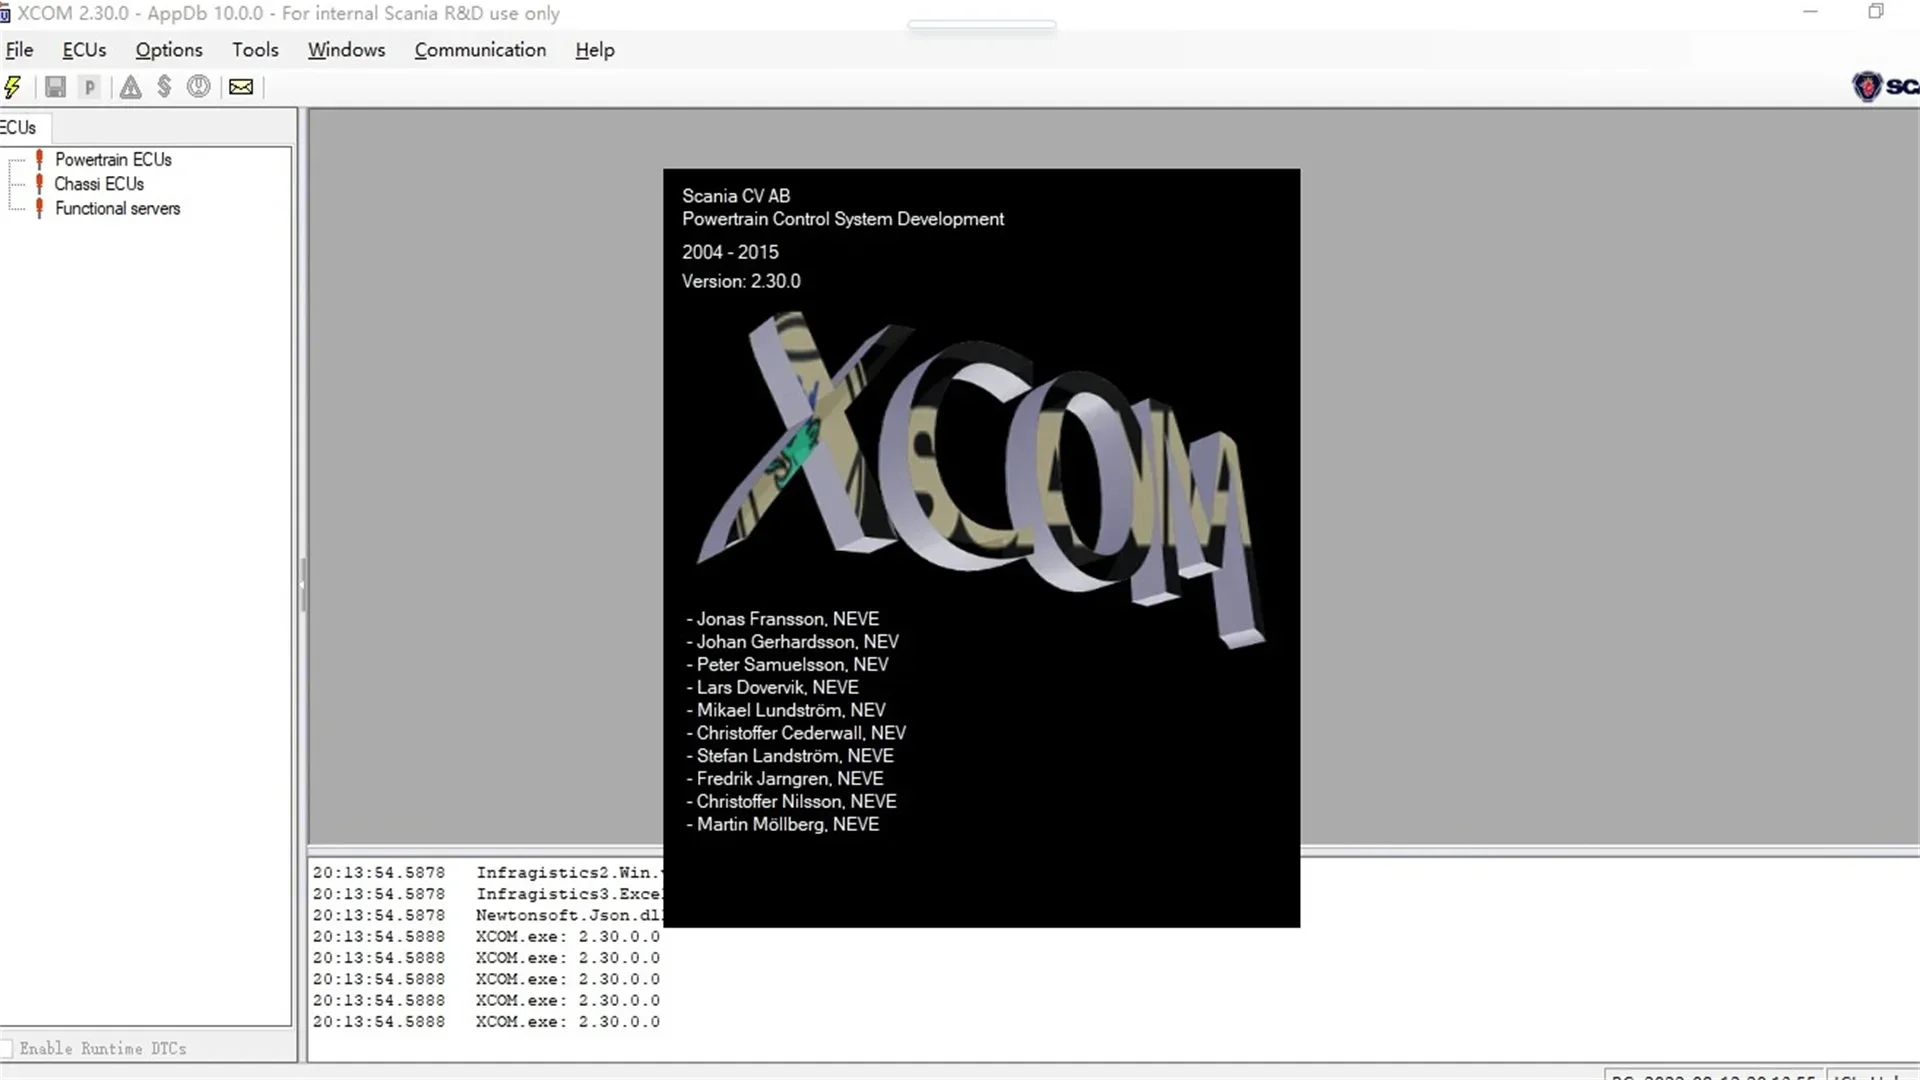Click the Scania logo in toolbar
Image resolution: width=1920 pixels, height=1080 pixels.
point(1885,87)
